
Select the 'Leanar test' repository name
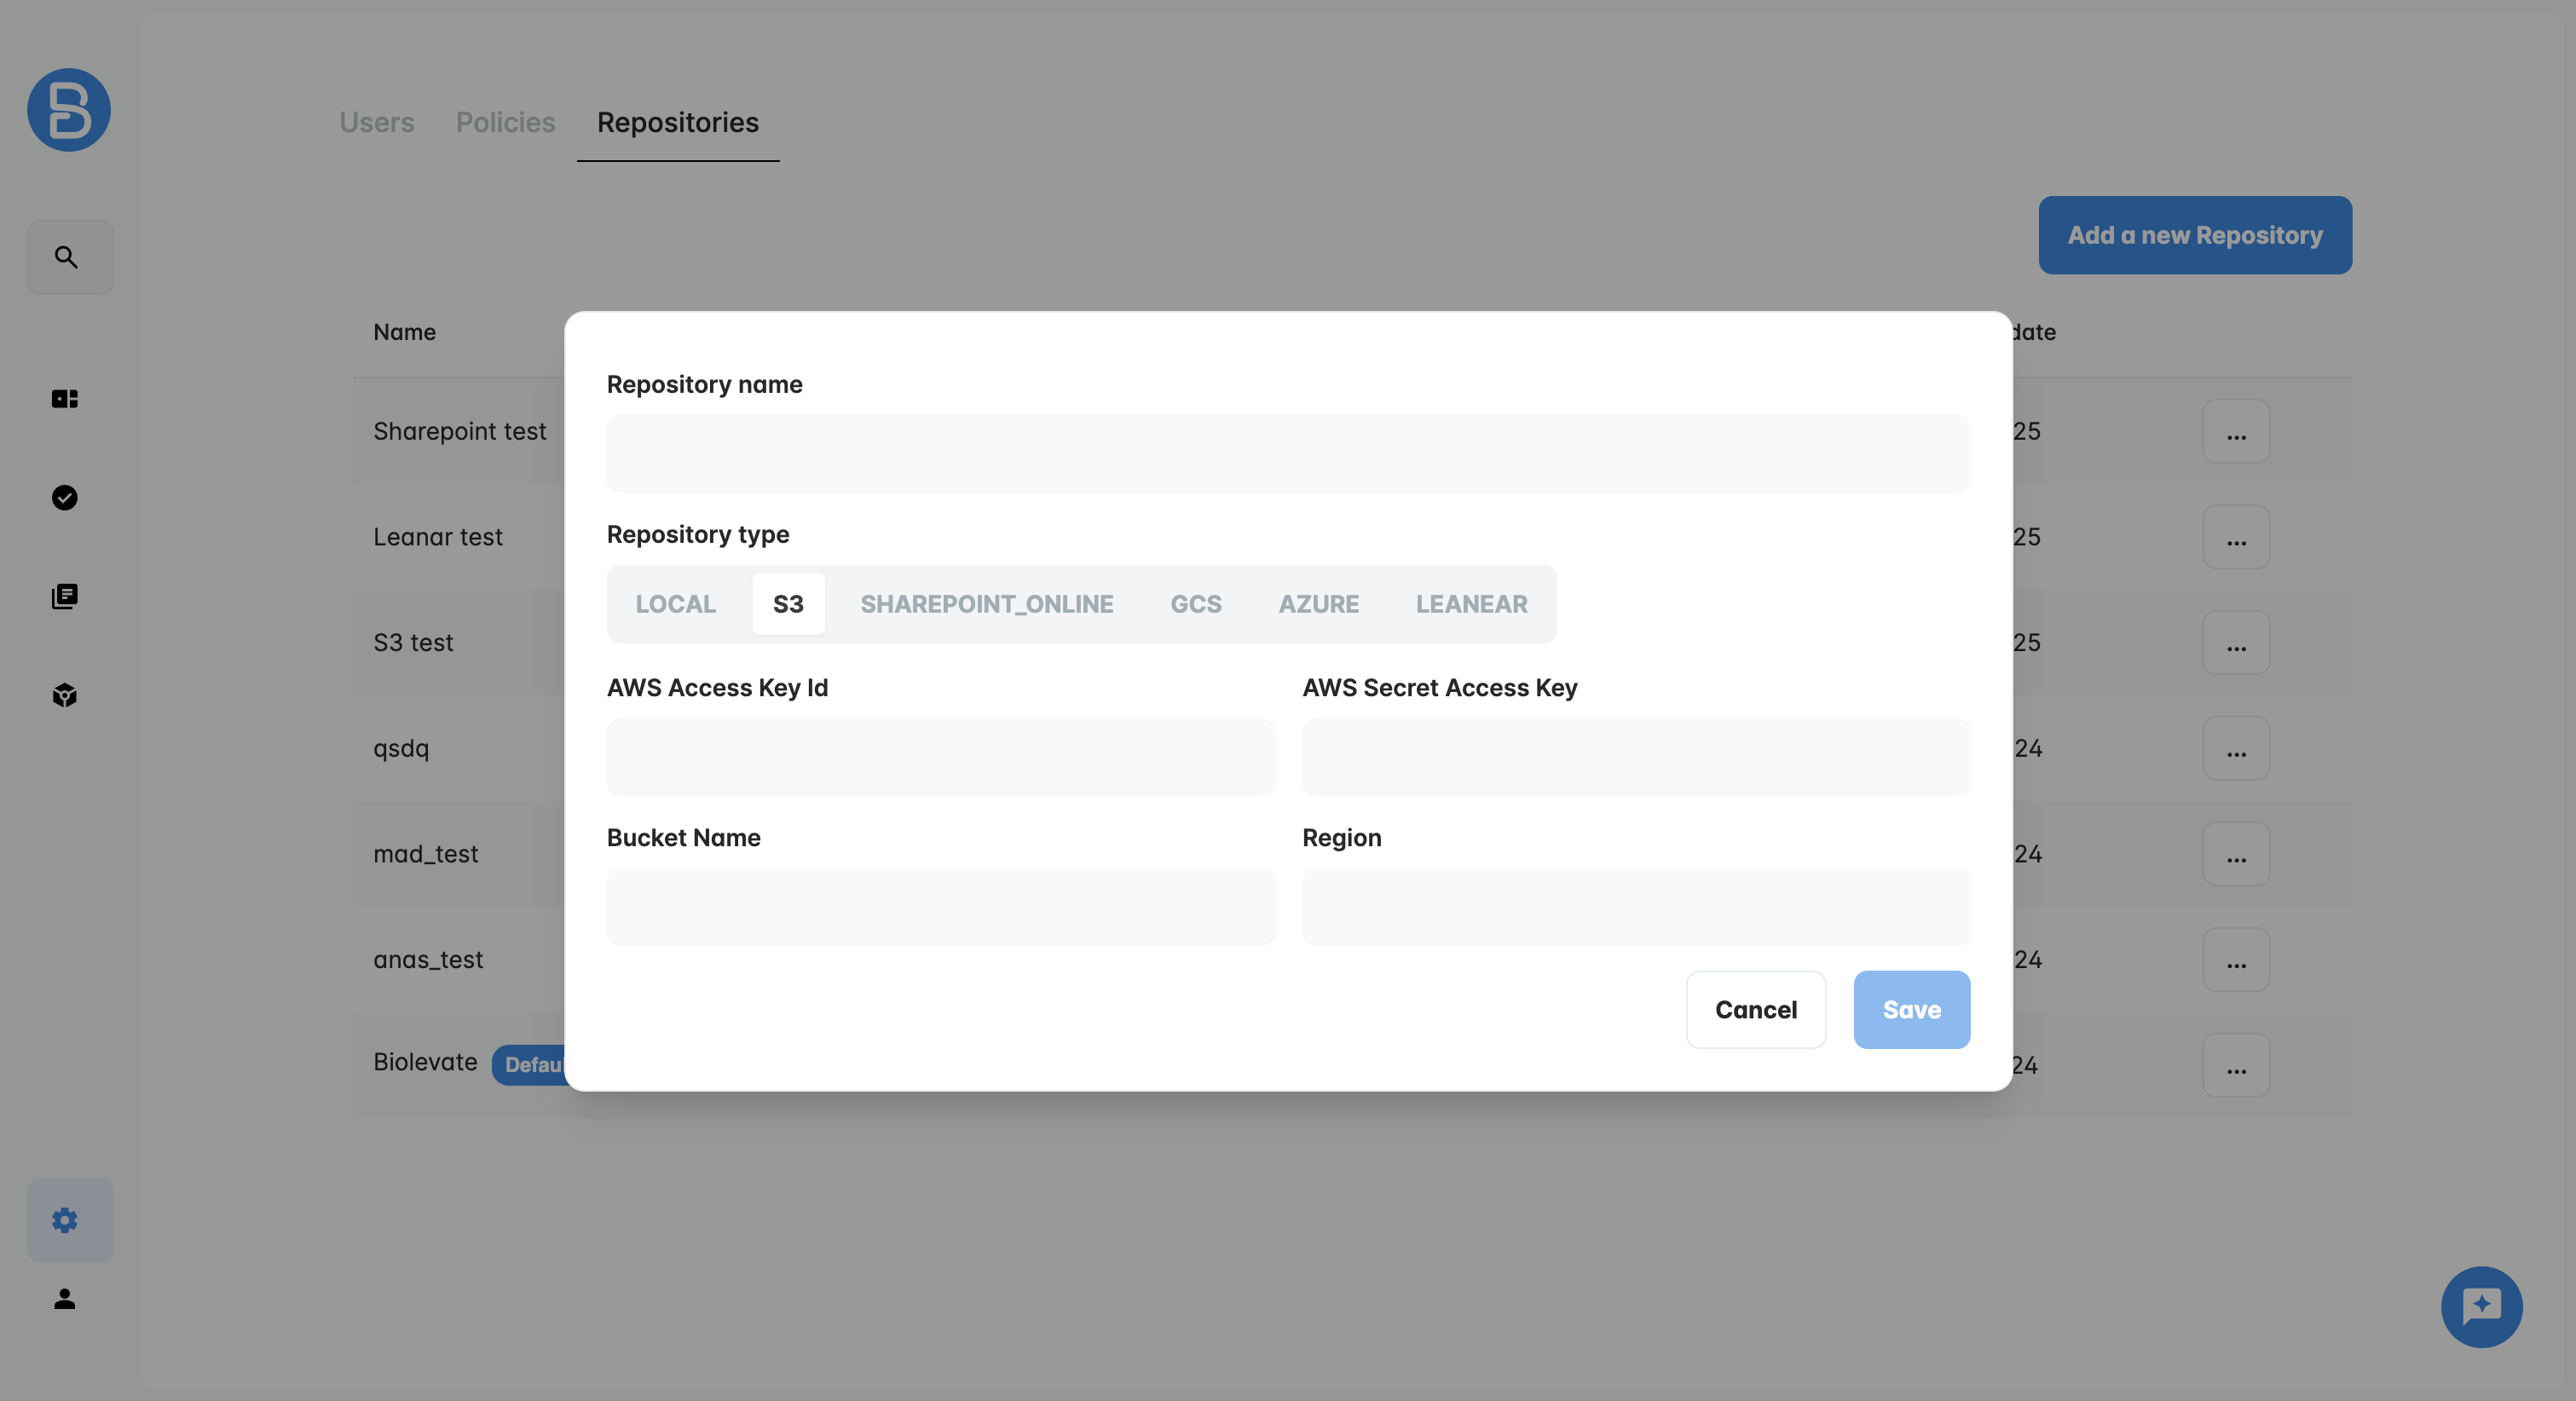tap(437, 537)
